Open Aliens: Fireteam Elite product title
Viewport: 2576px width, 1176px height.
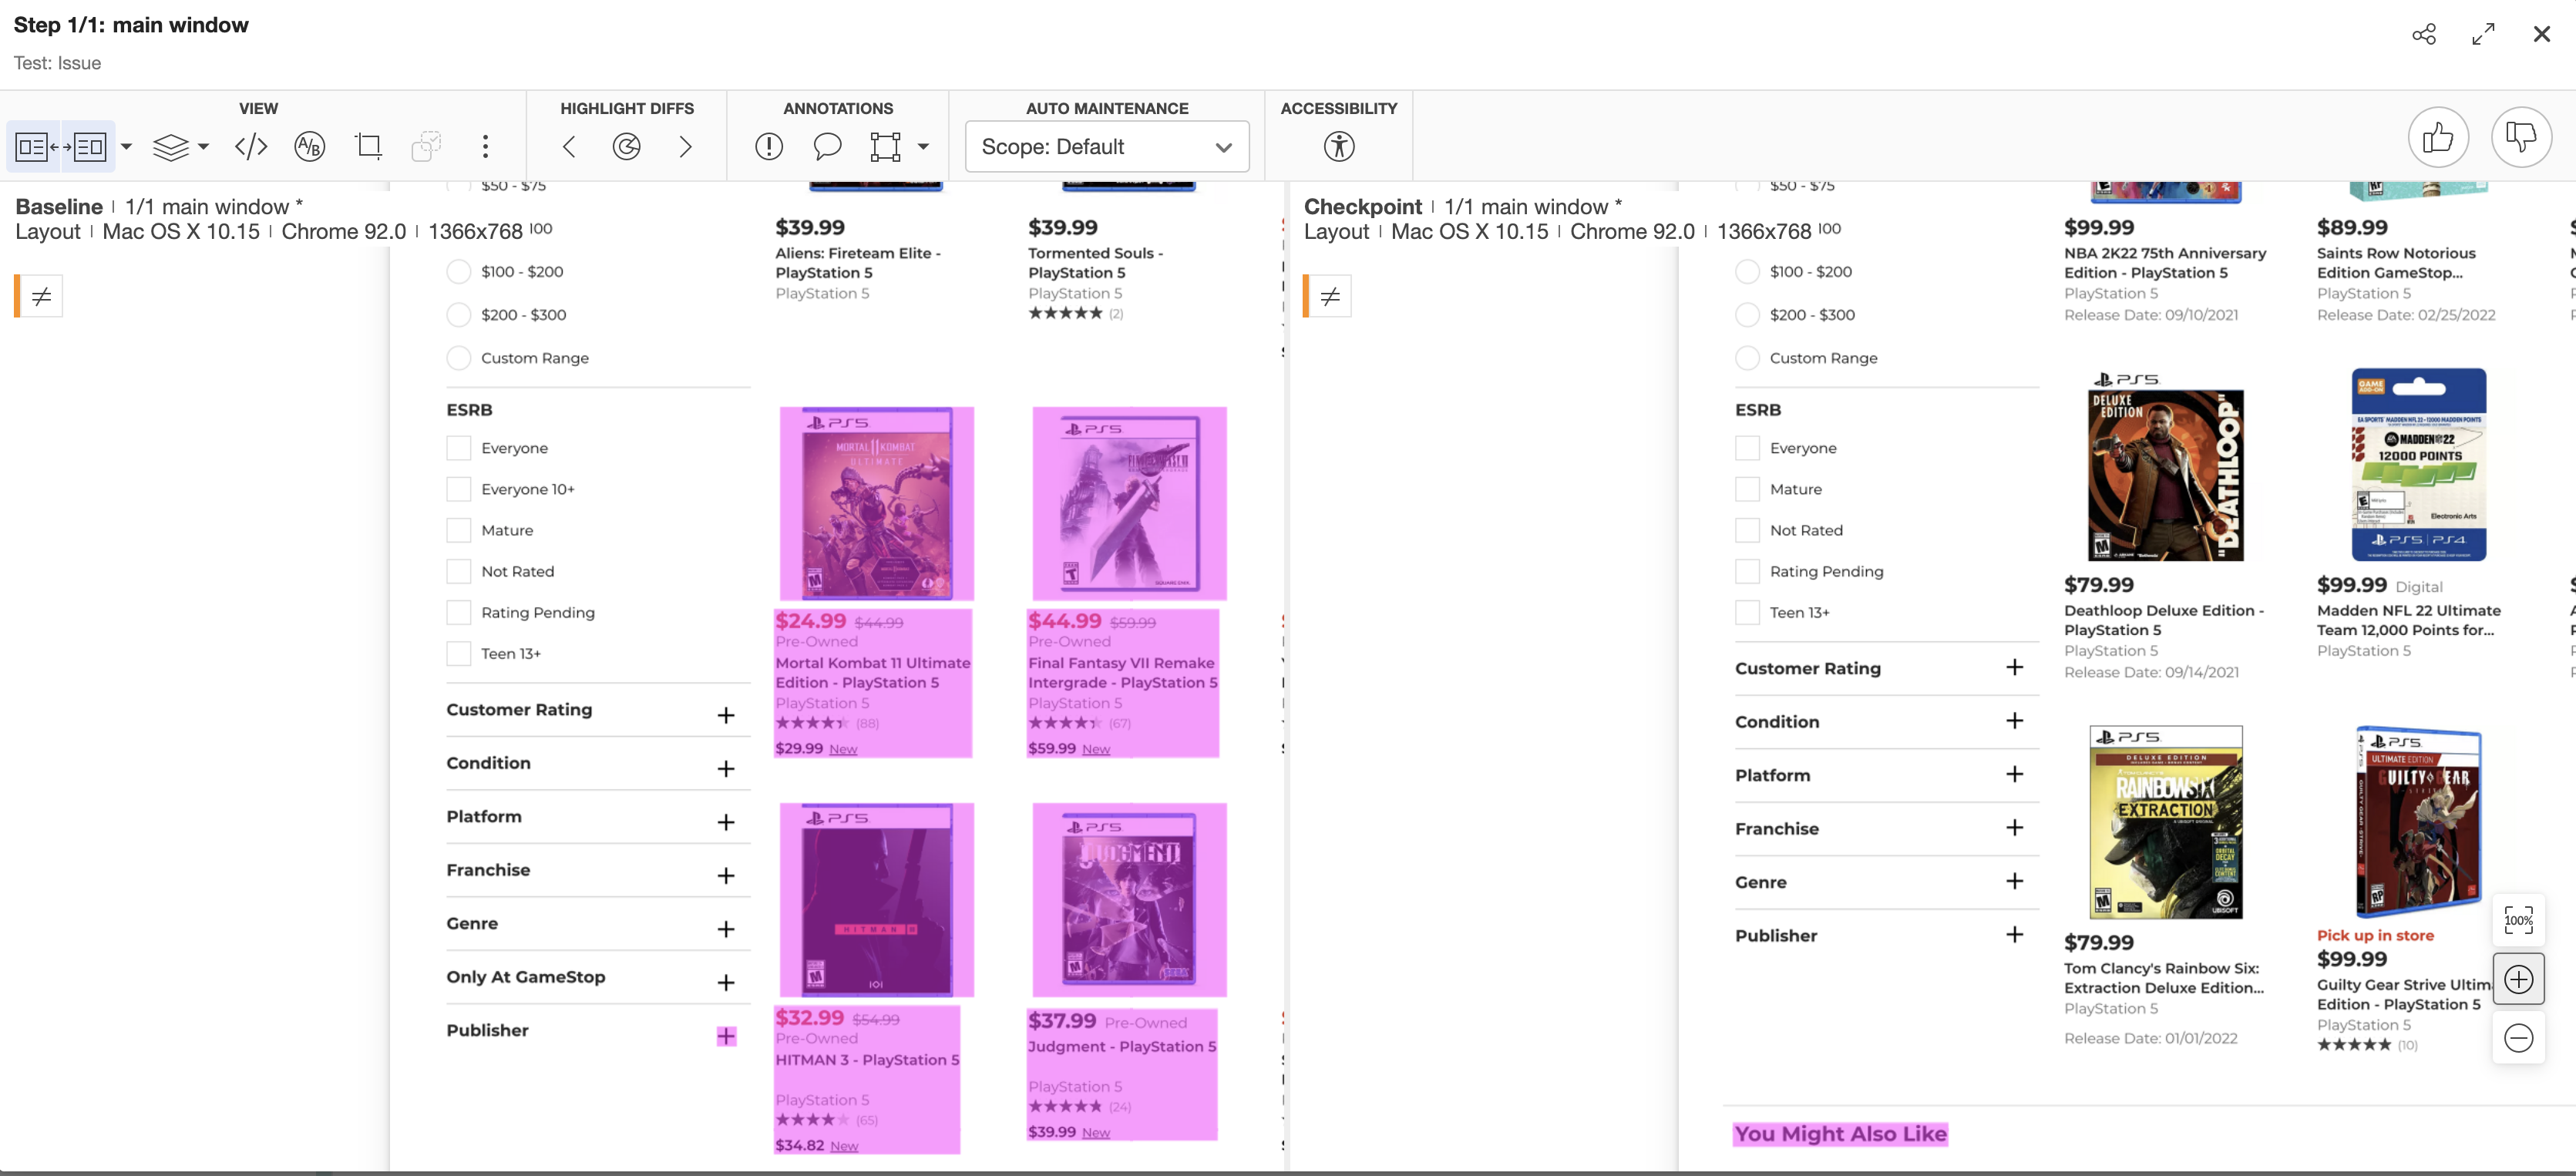click(x=858, y=263)
